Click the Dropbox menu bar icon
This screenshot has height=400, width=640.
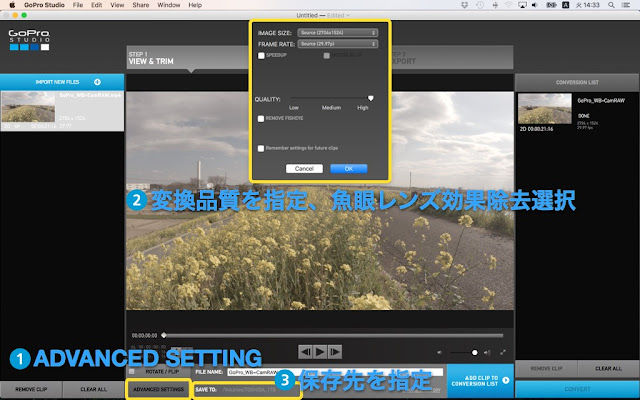point(464,5)
